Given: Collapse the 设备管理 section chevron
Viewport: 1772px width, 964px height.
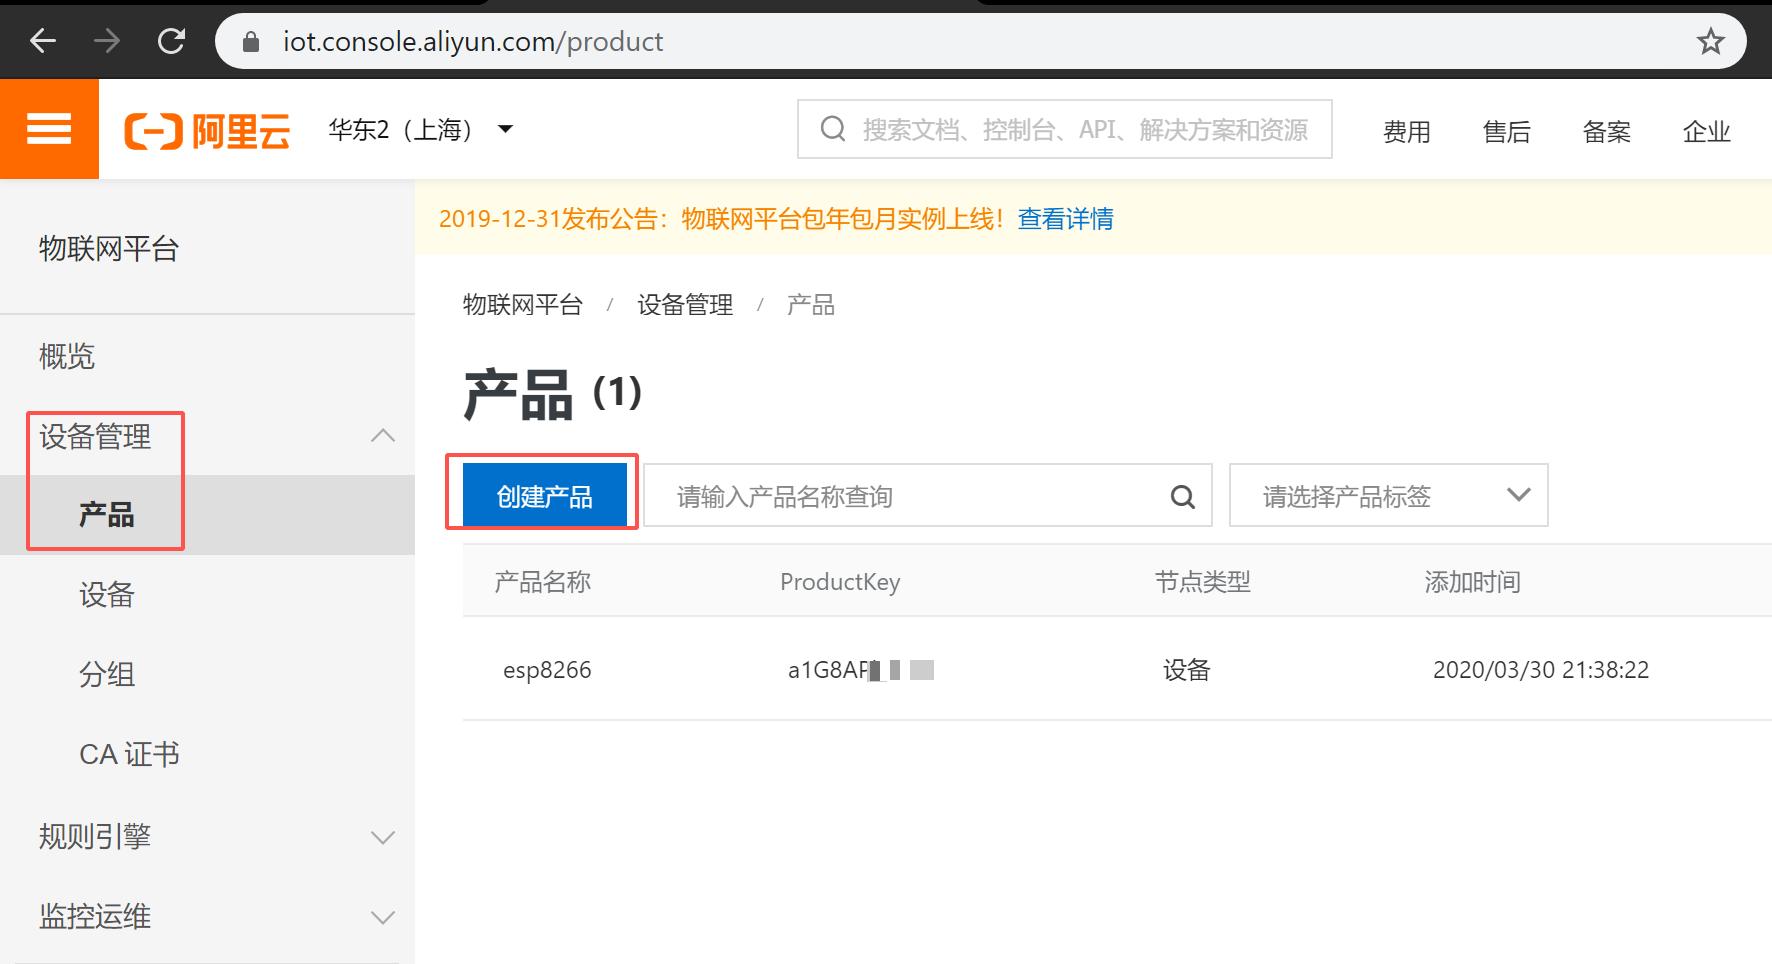Looking at the screenshot, I should pos(383,436).
